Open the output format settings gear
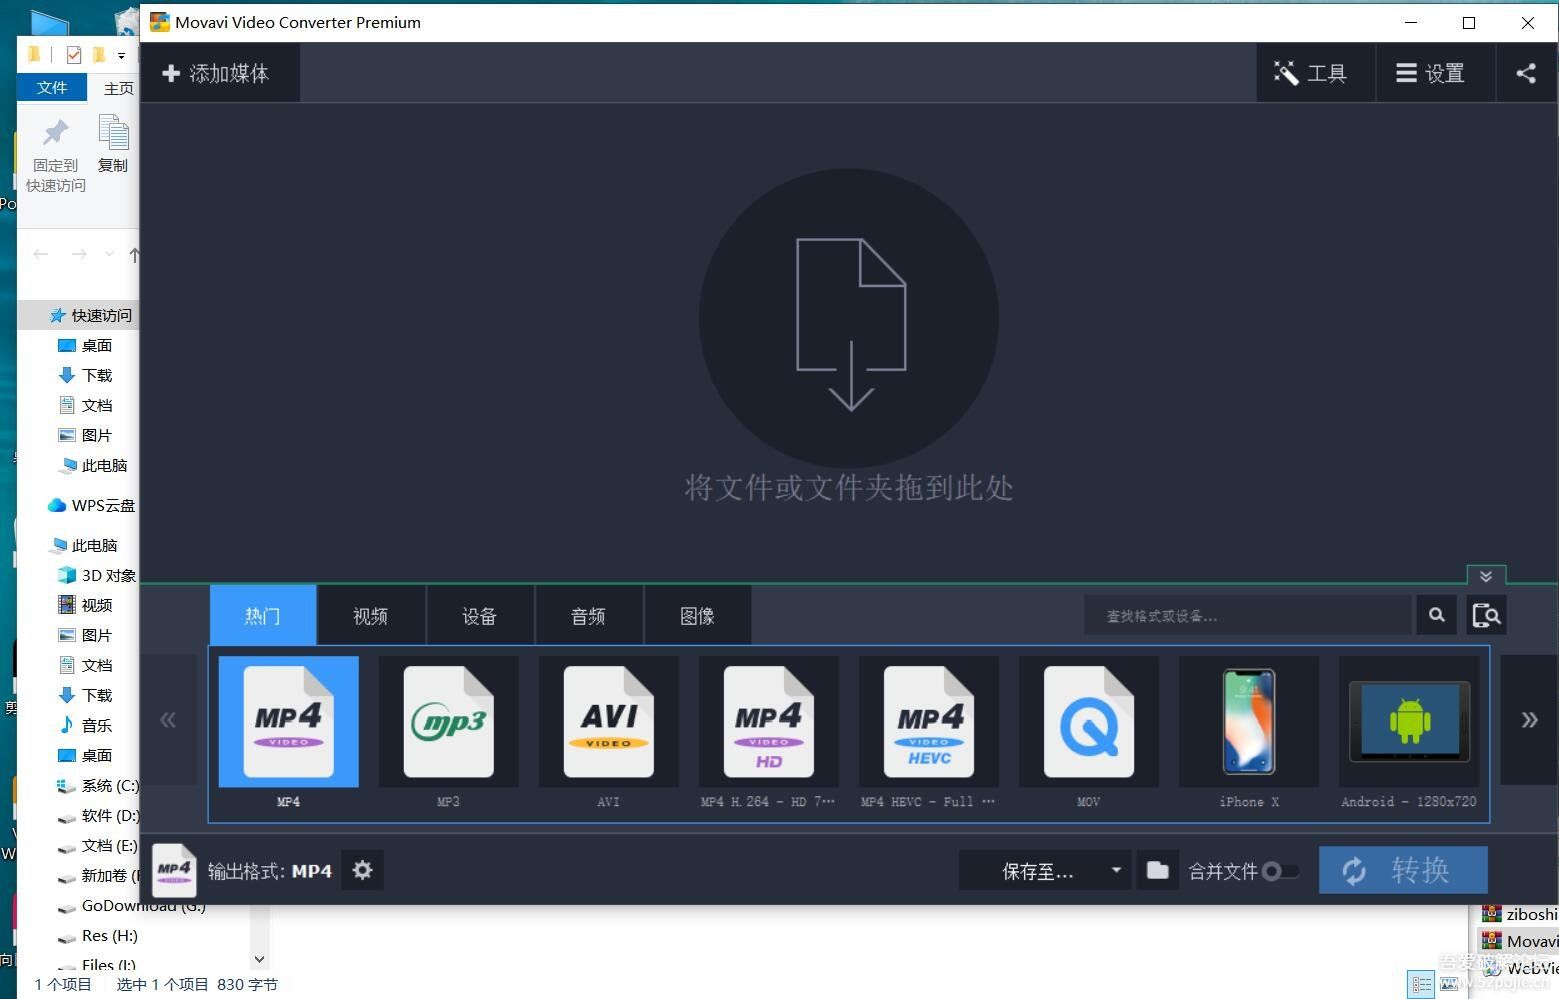 click(362, 870)
